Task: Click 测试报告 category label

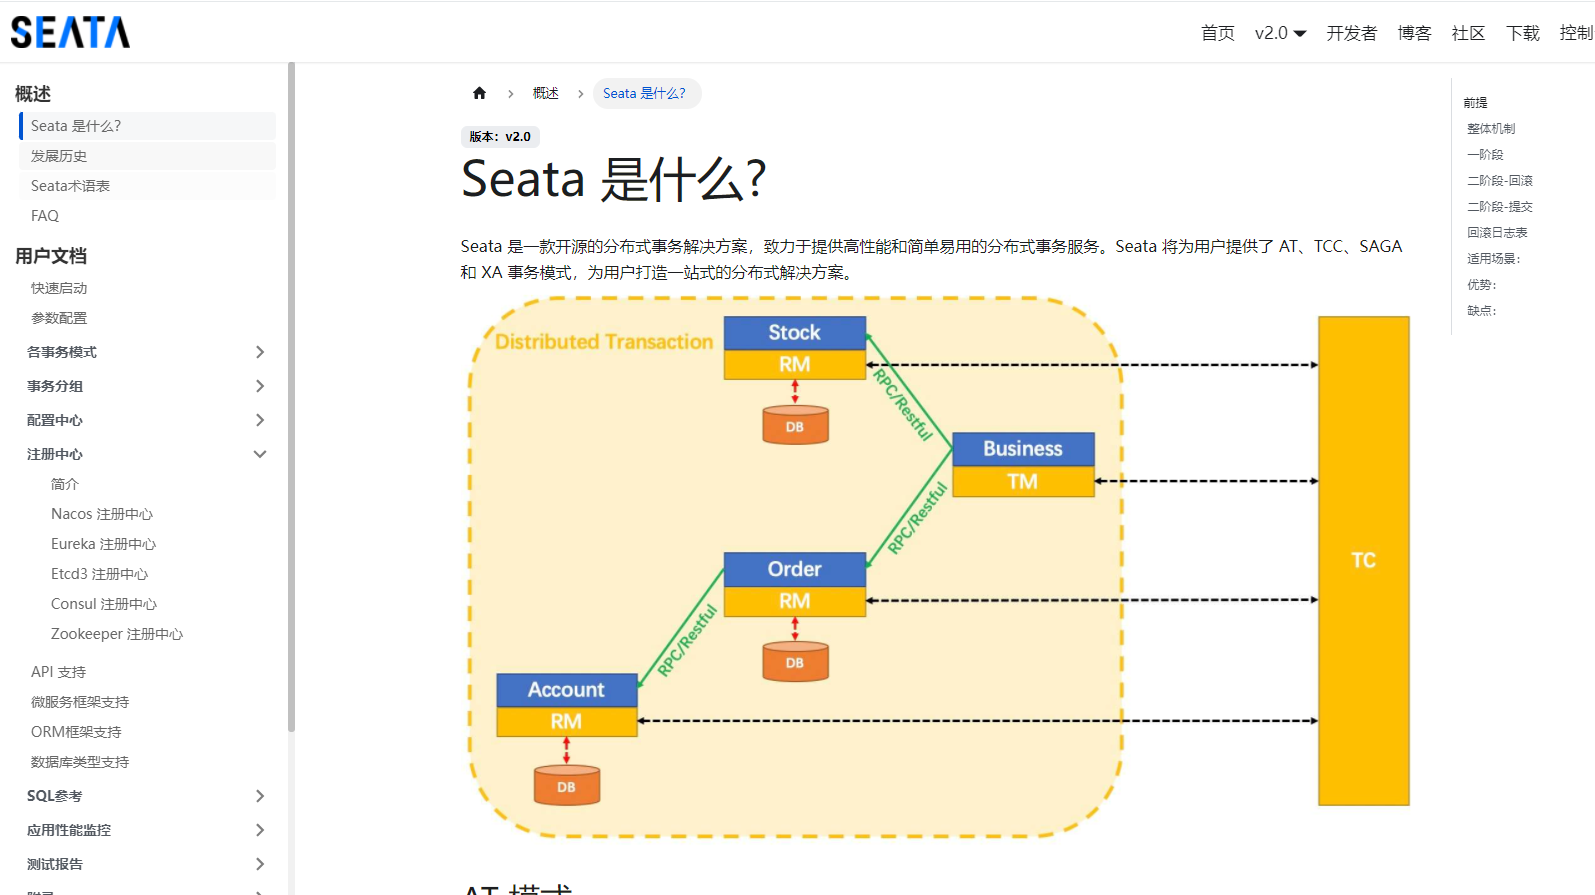Action: click(55, 864)
